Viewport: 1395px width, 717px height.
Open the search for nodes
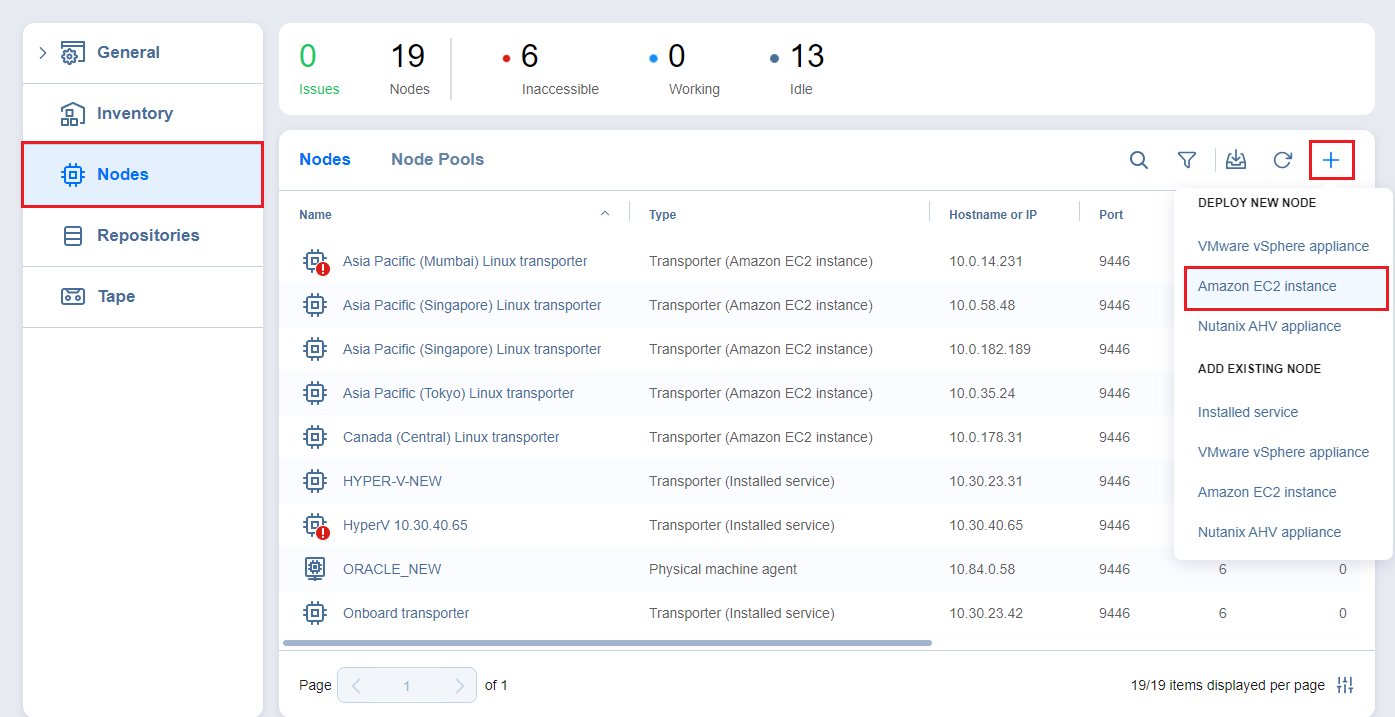click(x=1139, y=159)
